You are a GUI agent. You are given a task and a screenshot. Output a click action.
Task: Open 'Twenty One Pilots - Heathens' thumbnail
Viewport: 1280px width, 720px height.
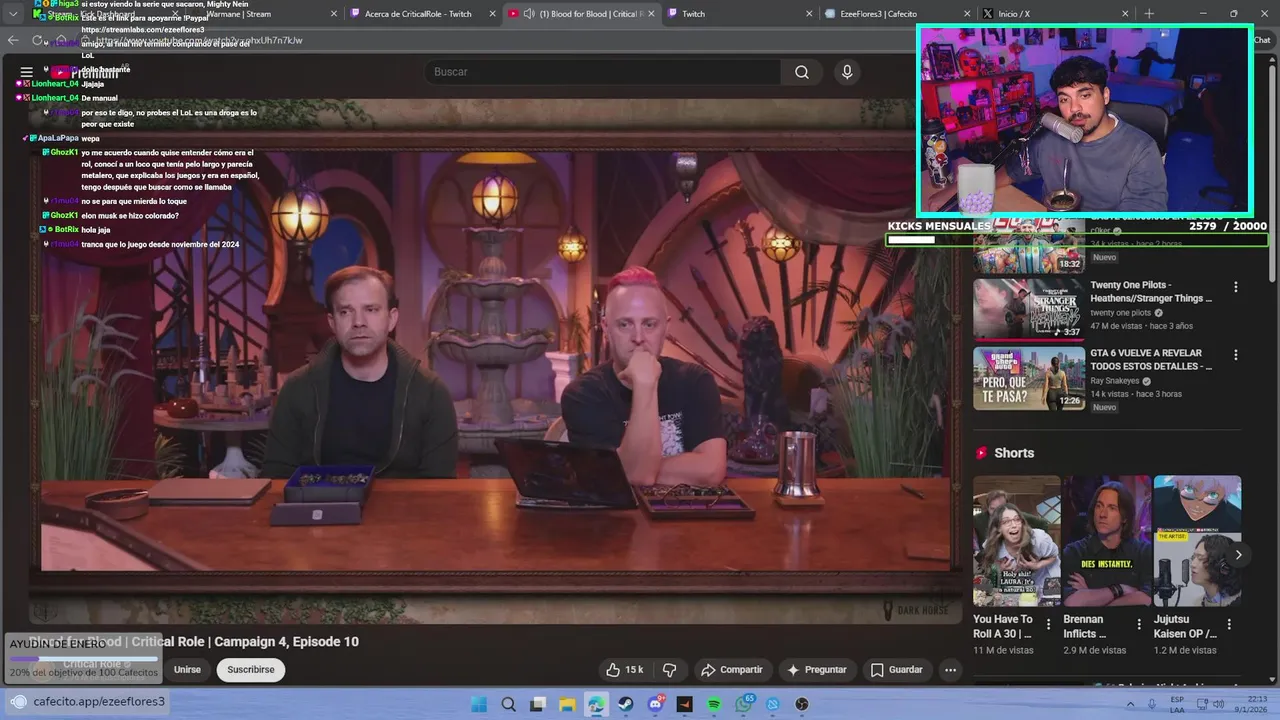[x=1029, y=309]
